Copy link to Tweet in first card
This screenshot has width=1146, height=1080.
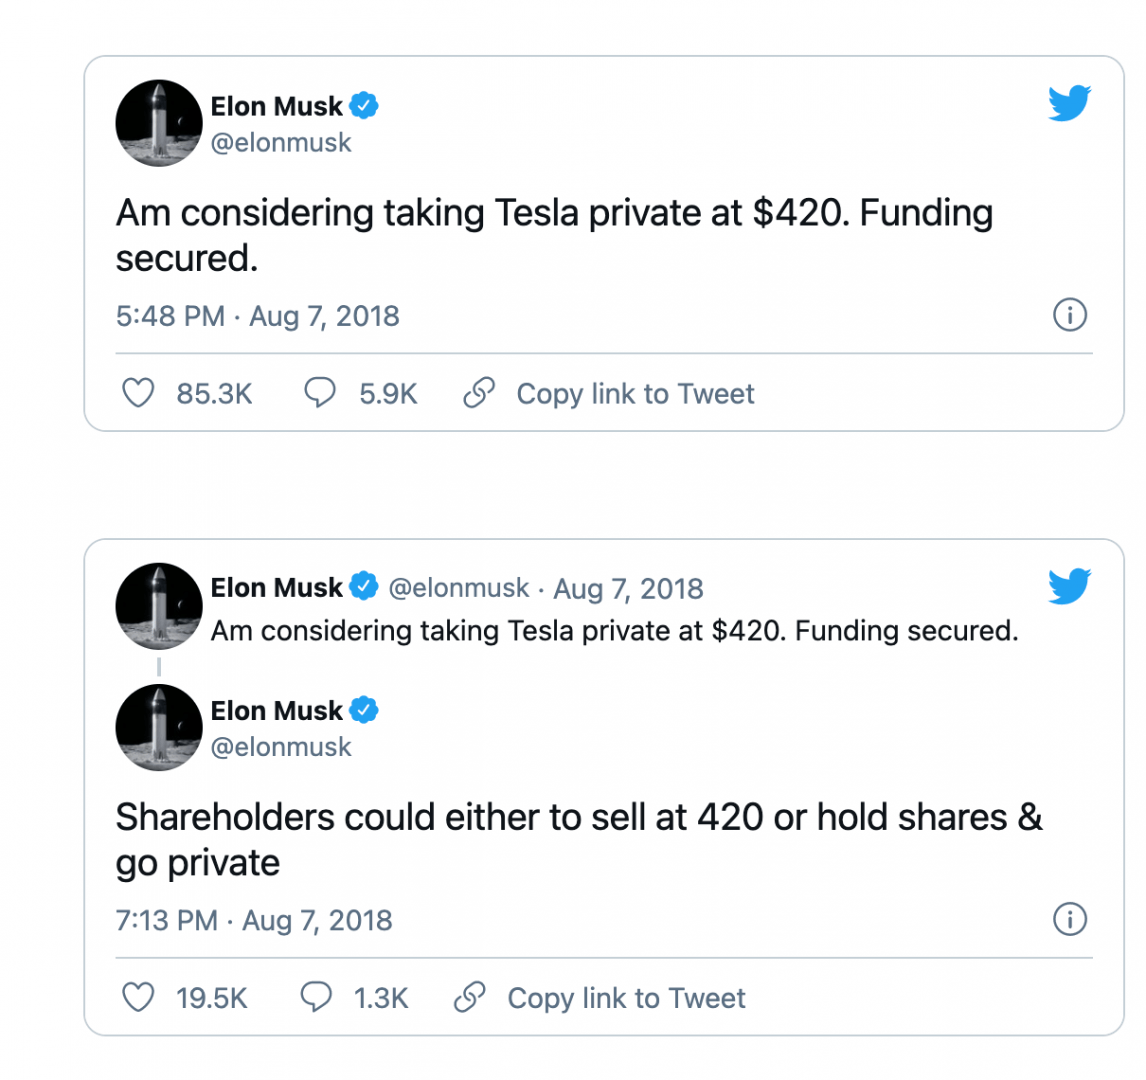(x=635, y=394)
